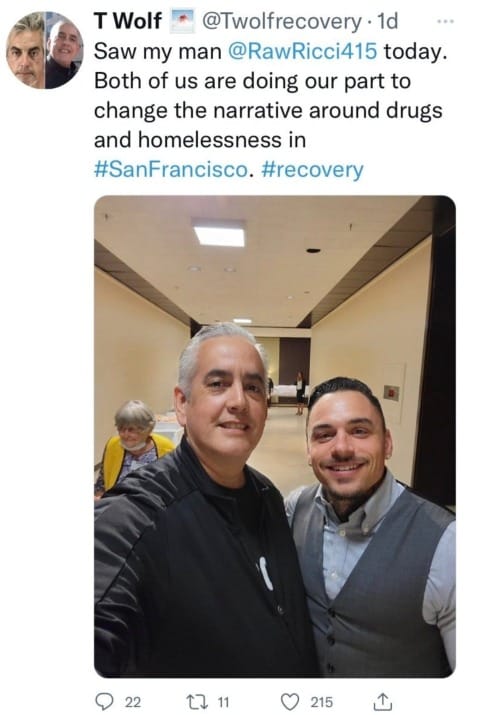Click the 1d timestamp
The image size is (480, 715).
[388, 21]
